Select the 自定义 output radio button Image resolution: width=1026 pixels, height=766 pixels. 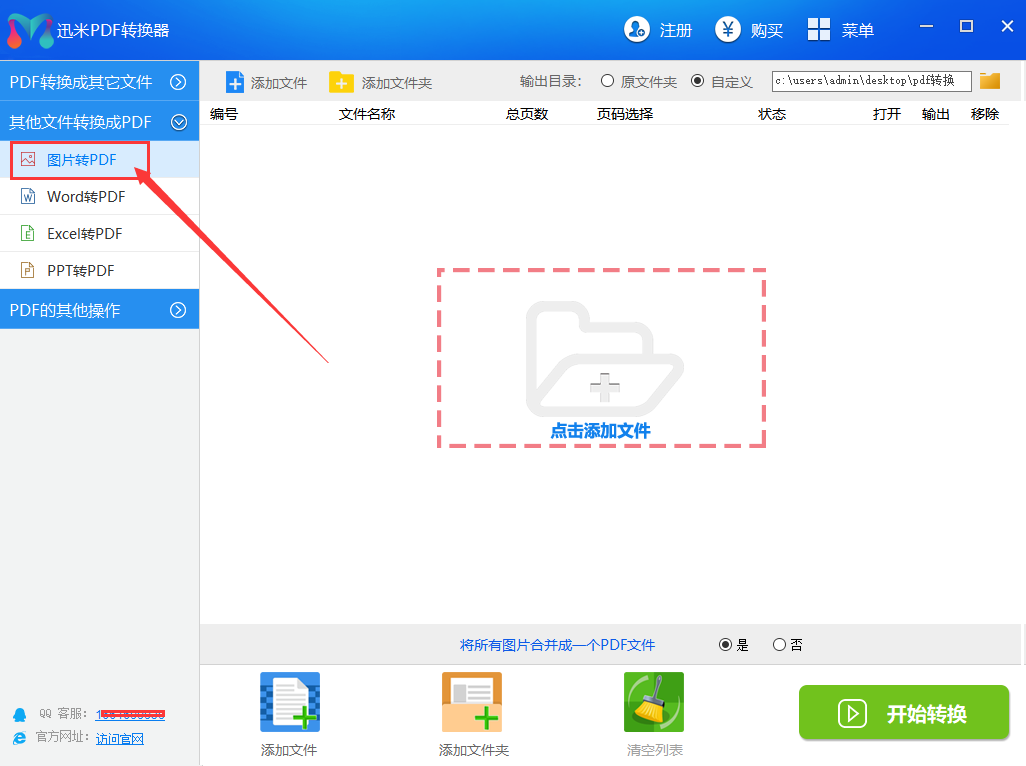pos(697,81)
